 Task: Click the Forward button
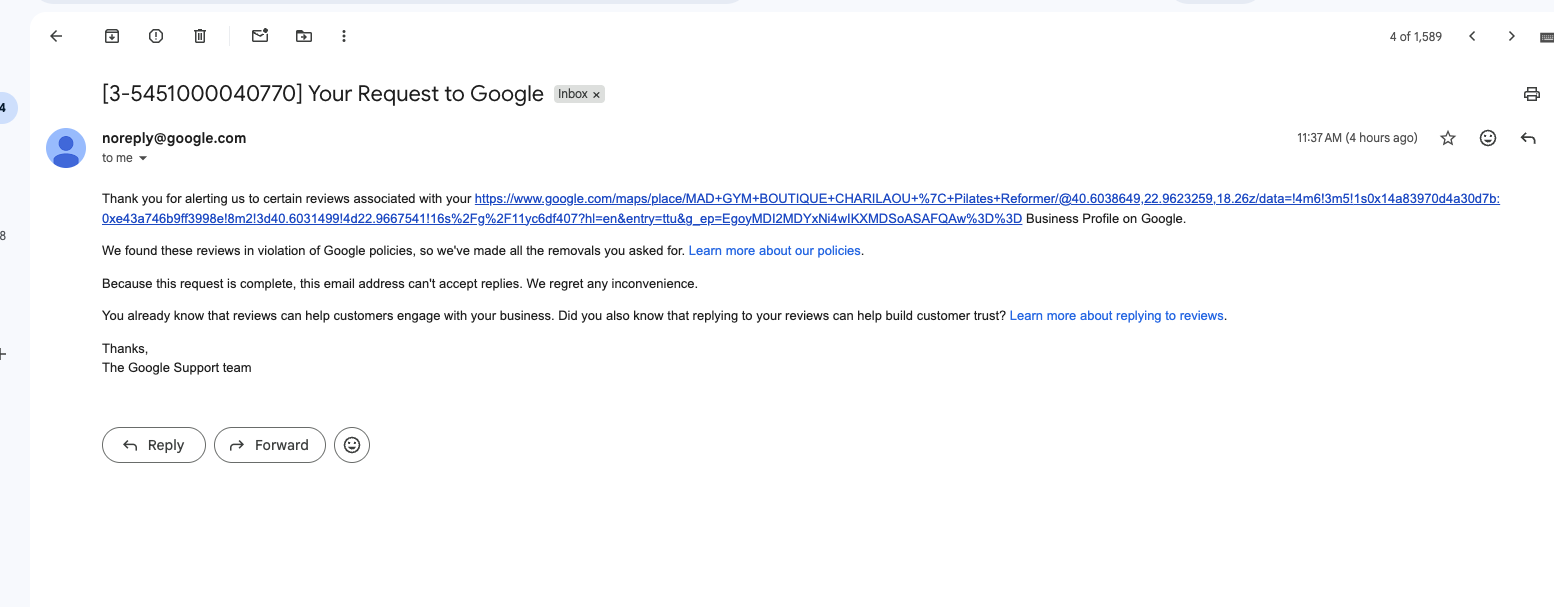pos(270,445)
